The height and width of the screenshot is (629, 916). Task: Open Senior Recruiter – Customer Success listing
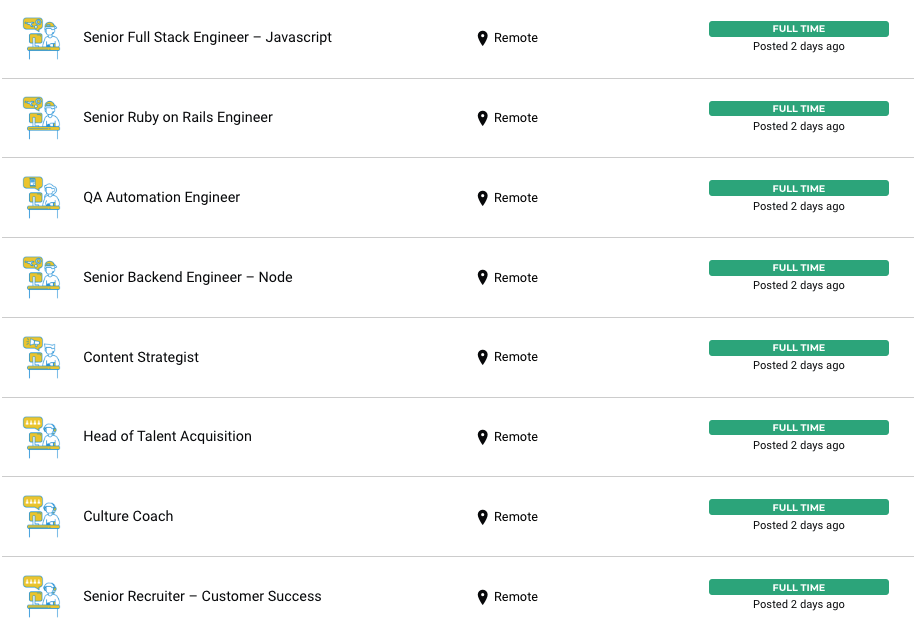(202, 596)
